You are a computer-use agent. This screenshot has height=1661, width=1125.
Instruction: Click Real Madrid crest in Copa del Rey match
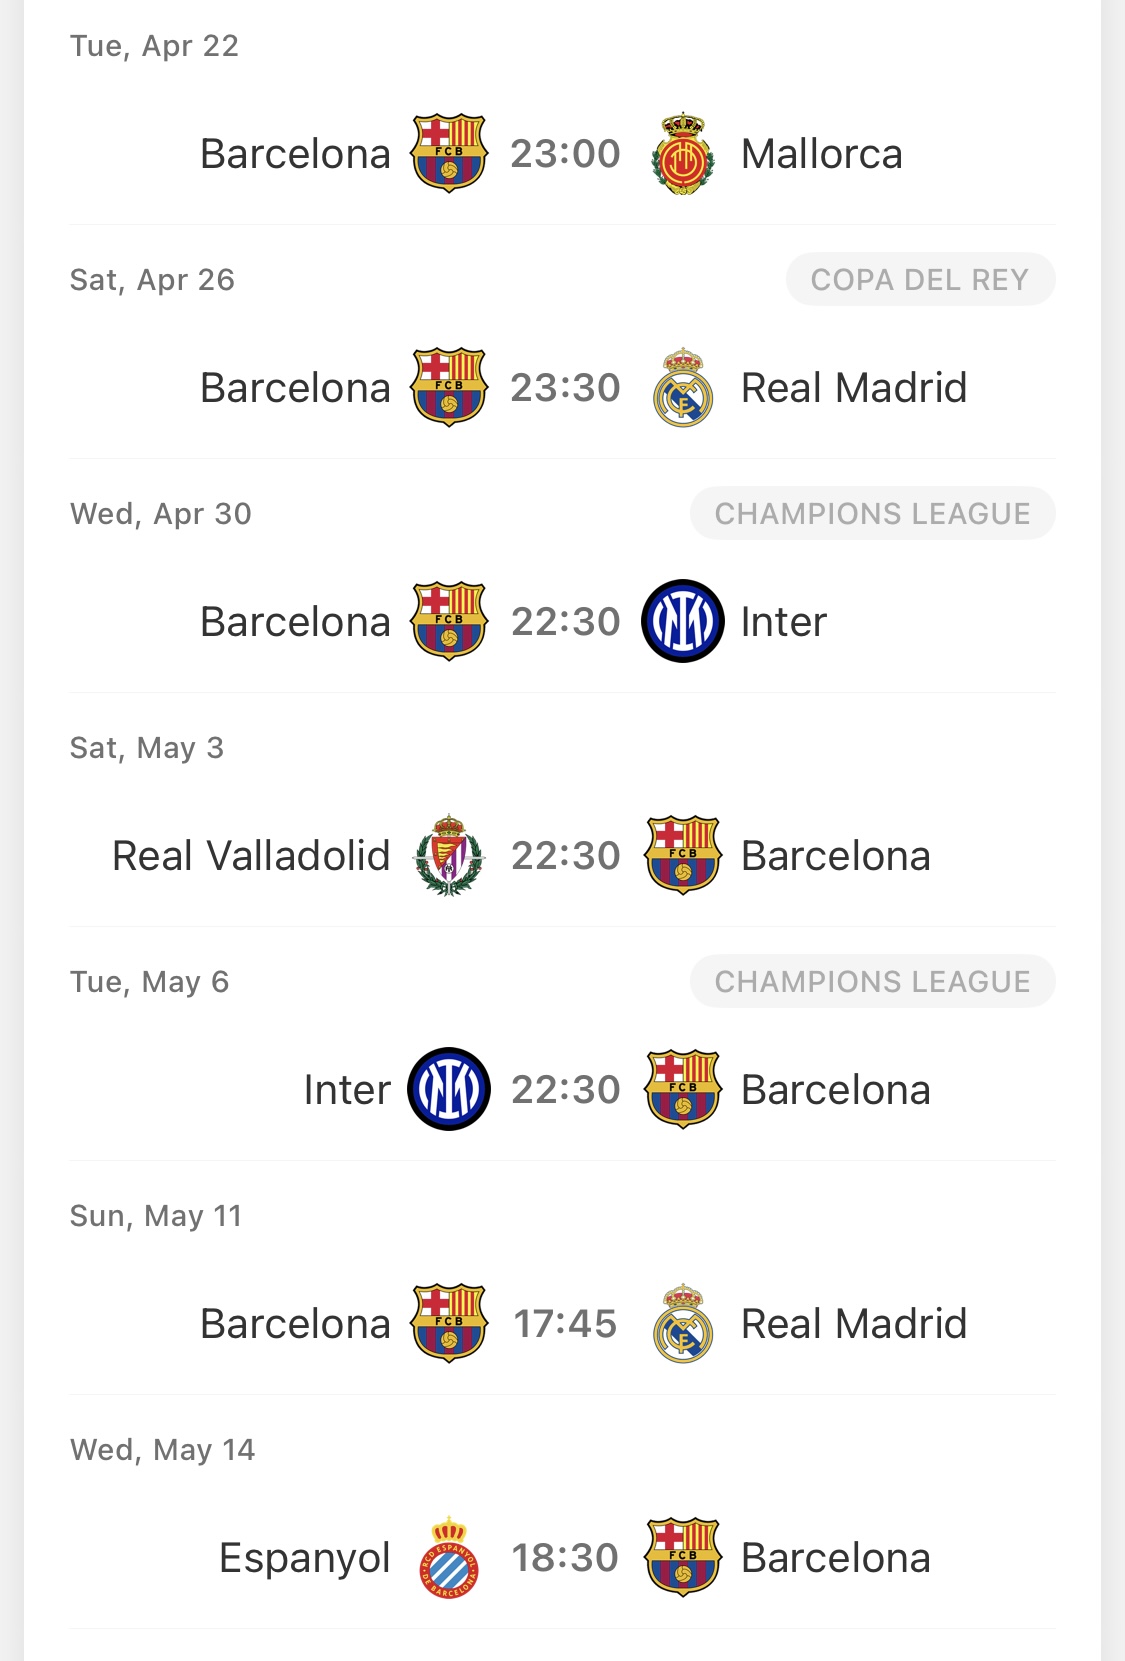click(x=683, y=388)
